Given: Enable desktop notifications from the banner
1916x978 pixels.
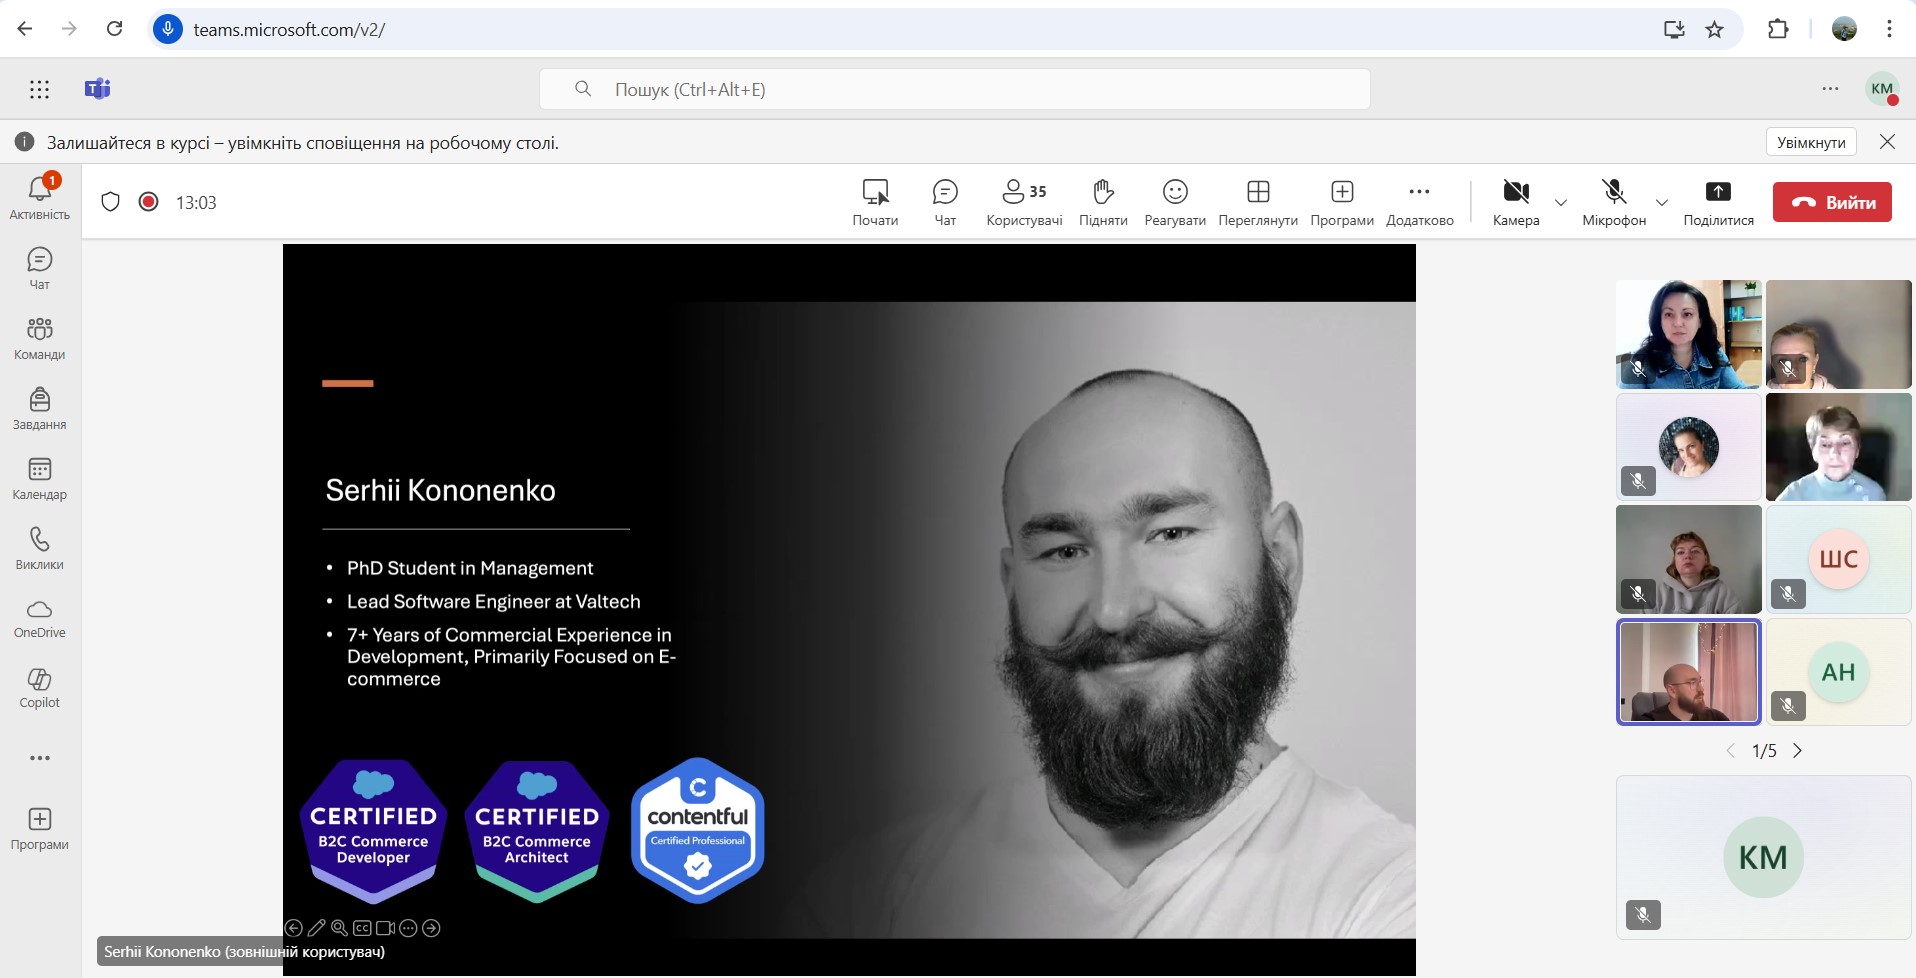Looking at the screenshot, I should click(1811, 142).
